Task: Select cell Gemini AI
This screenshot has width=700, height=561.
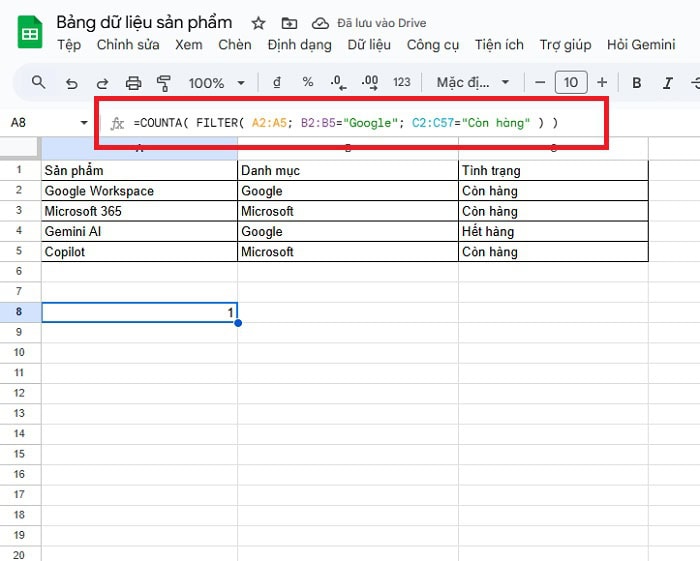Action: coord(139,231)
